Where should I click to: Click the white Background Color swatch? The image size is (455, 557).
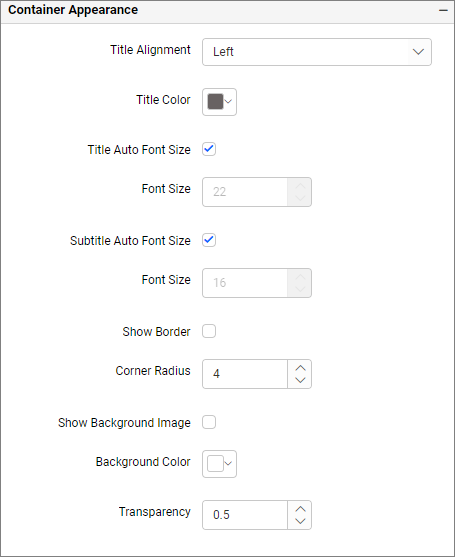click(x=215, y=464)
